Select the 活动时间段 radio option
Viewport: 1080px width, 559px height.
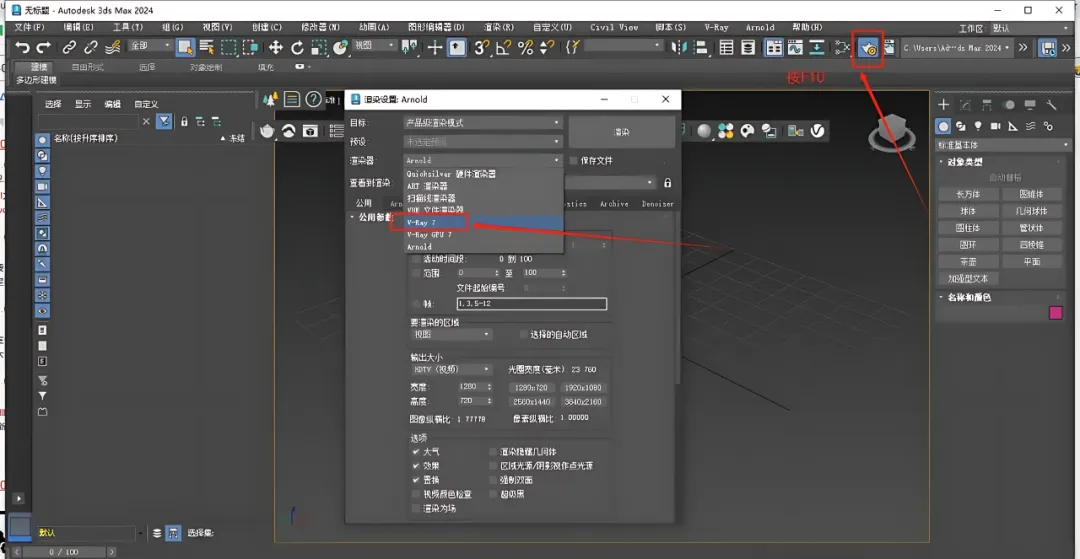pos(415,260)
